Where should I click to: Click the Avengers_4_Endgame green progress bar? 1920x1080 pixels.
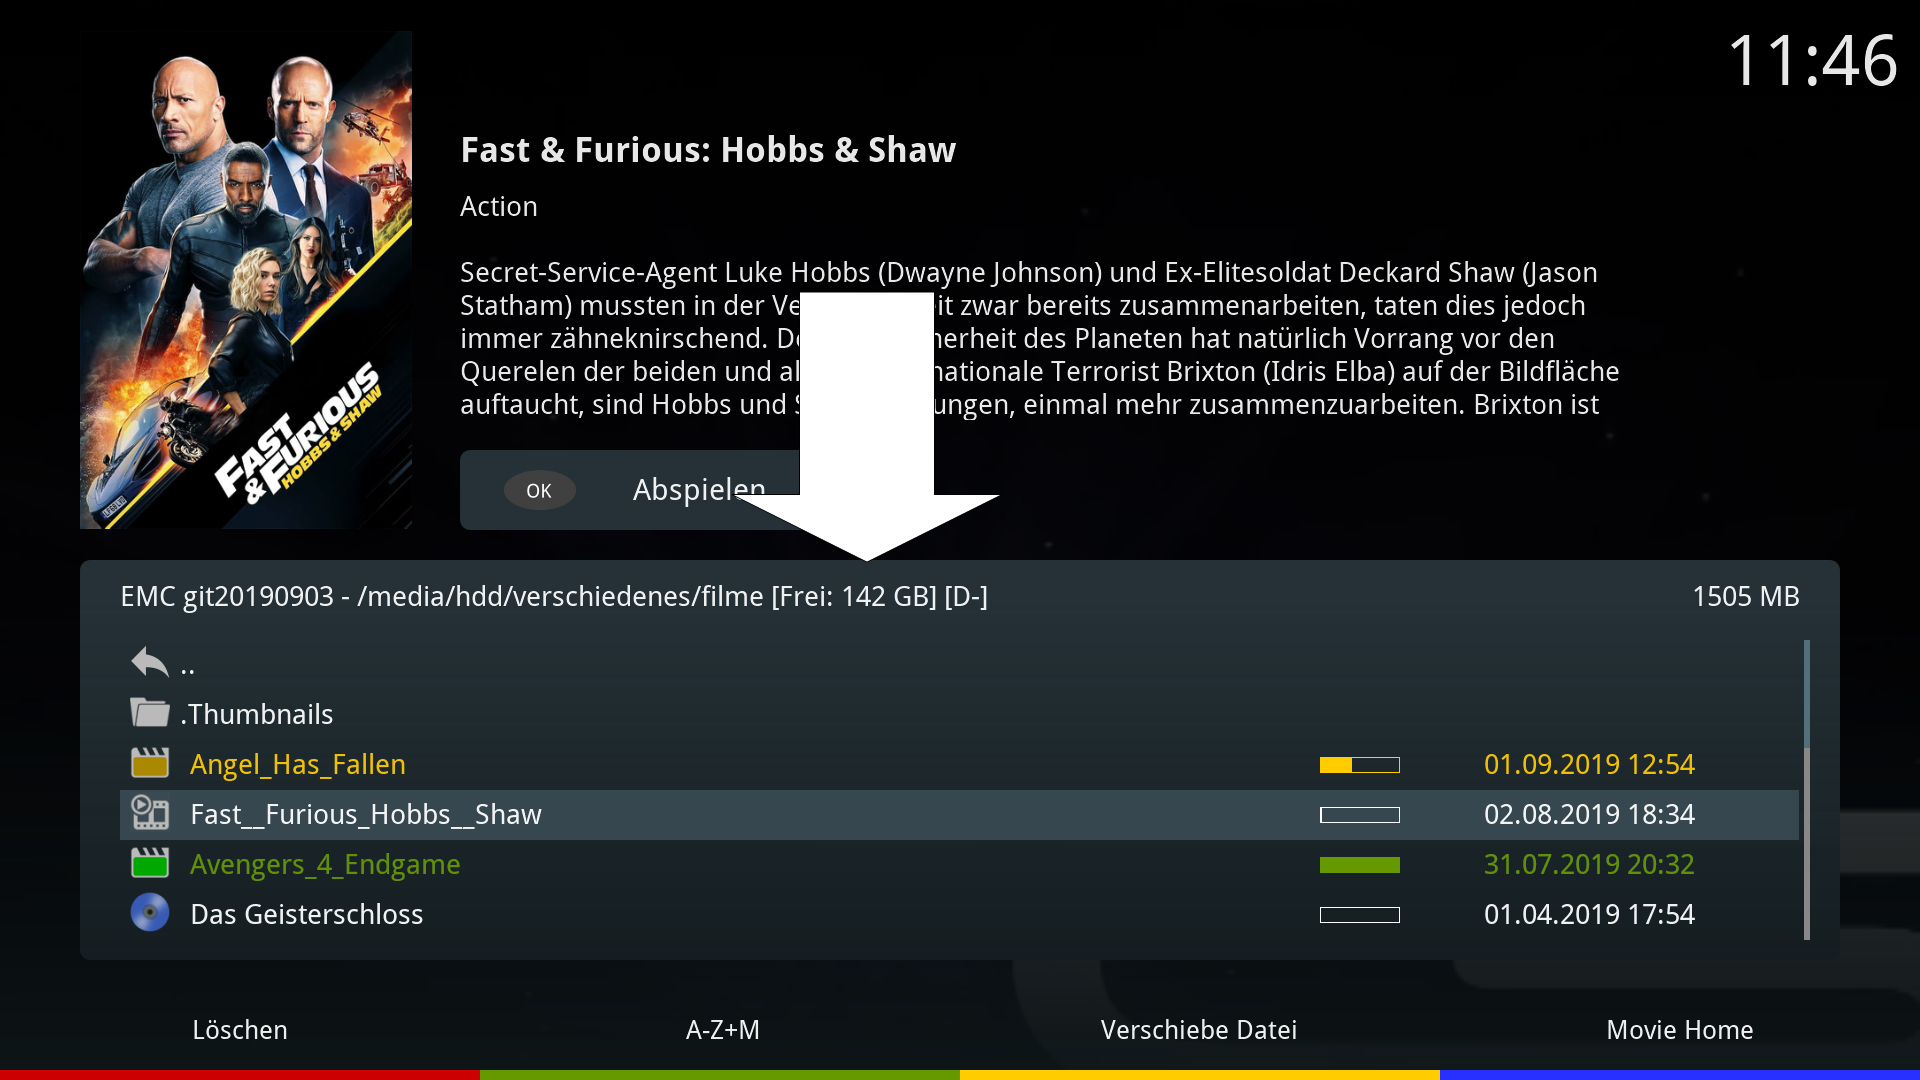1359,865
